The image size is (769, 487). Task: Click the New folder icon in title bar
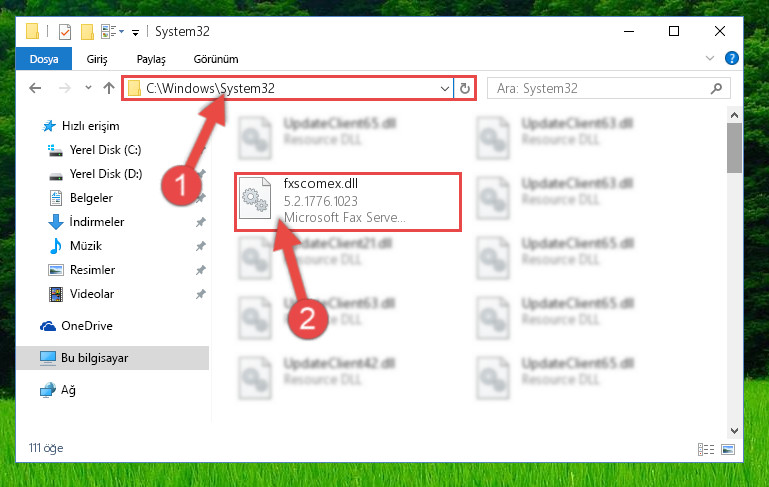pos(87,32)
